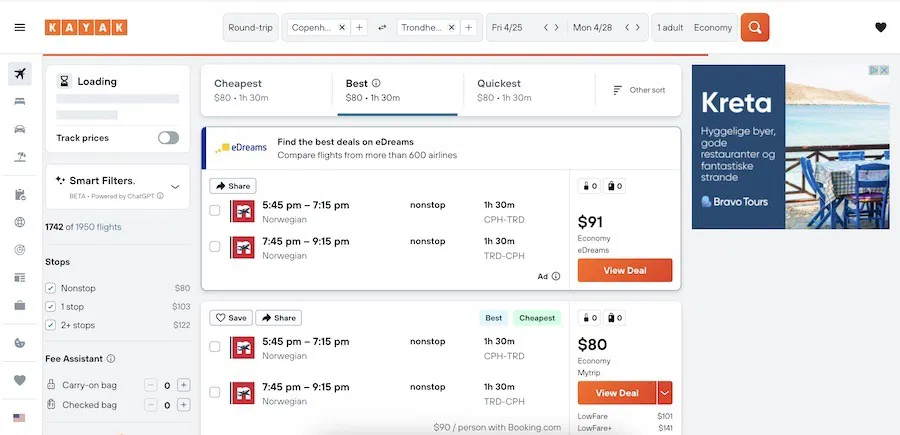Open Cars from sidebar car icon
Viewport: 900px width, 435px height.
pos(20,129)
